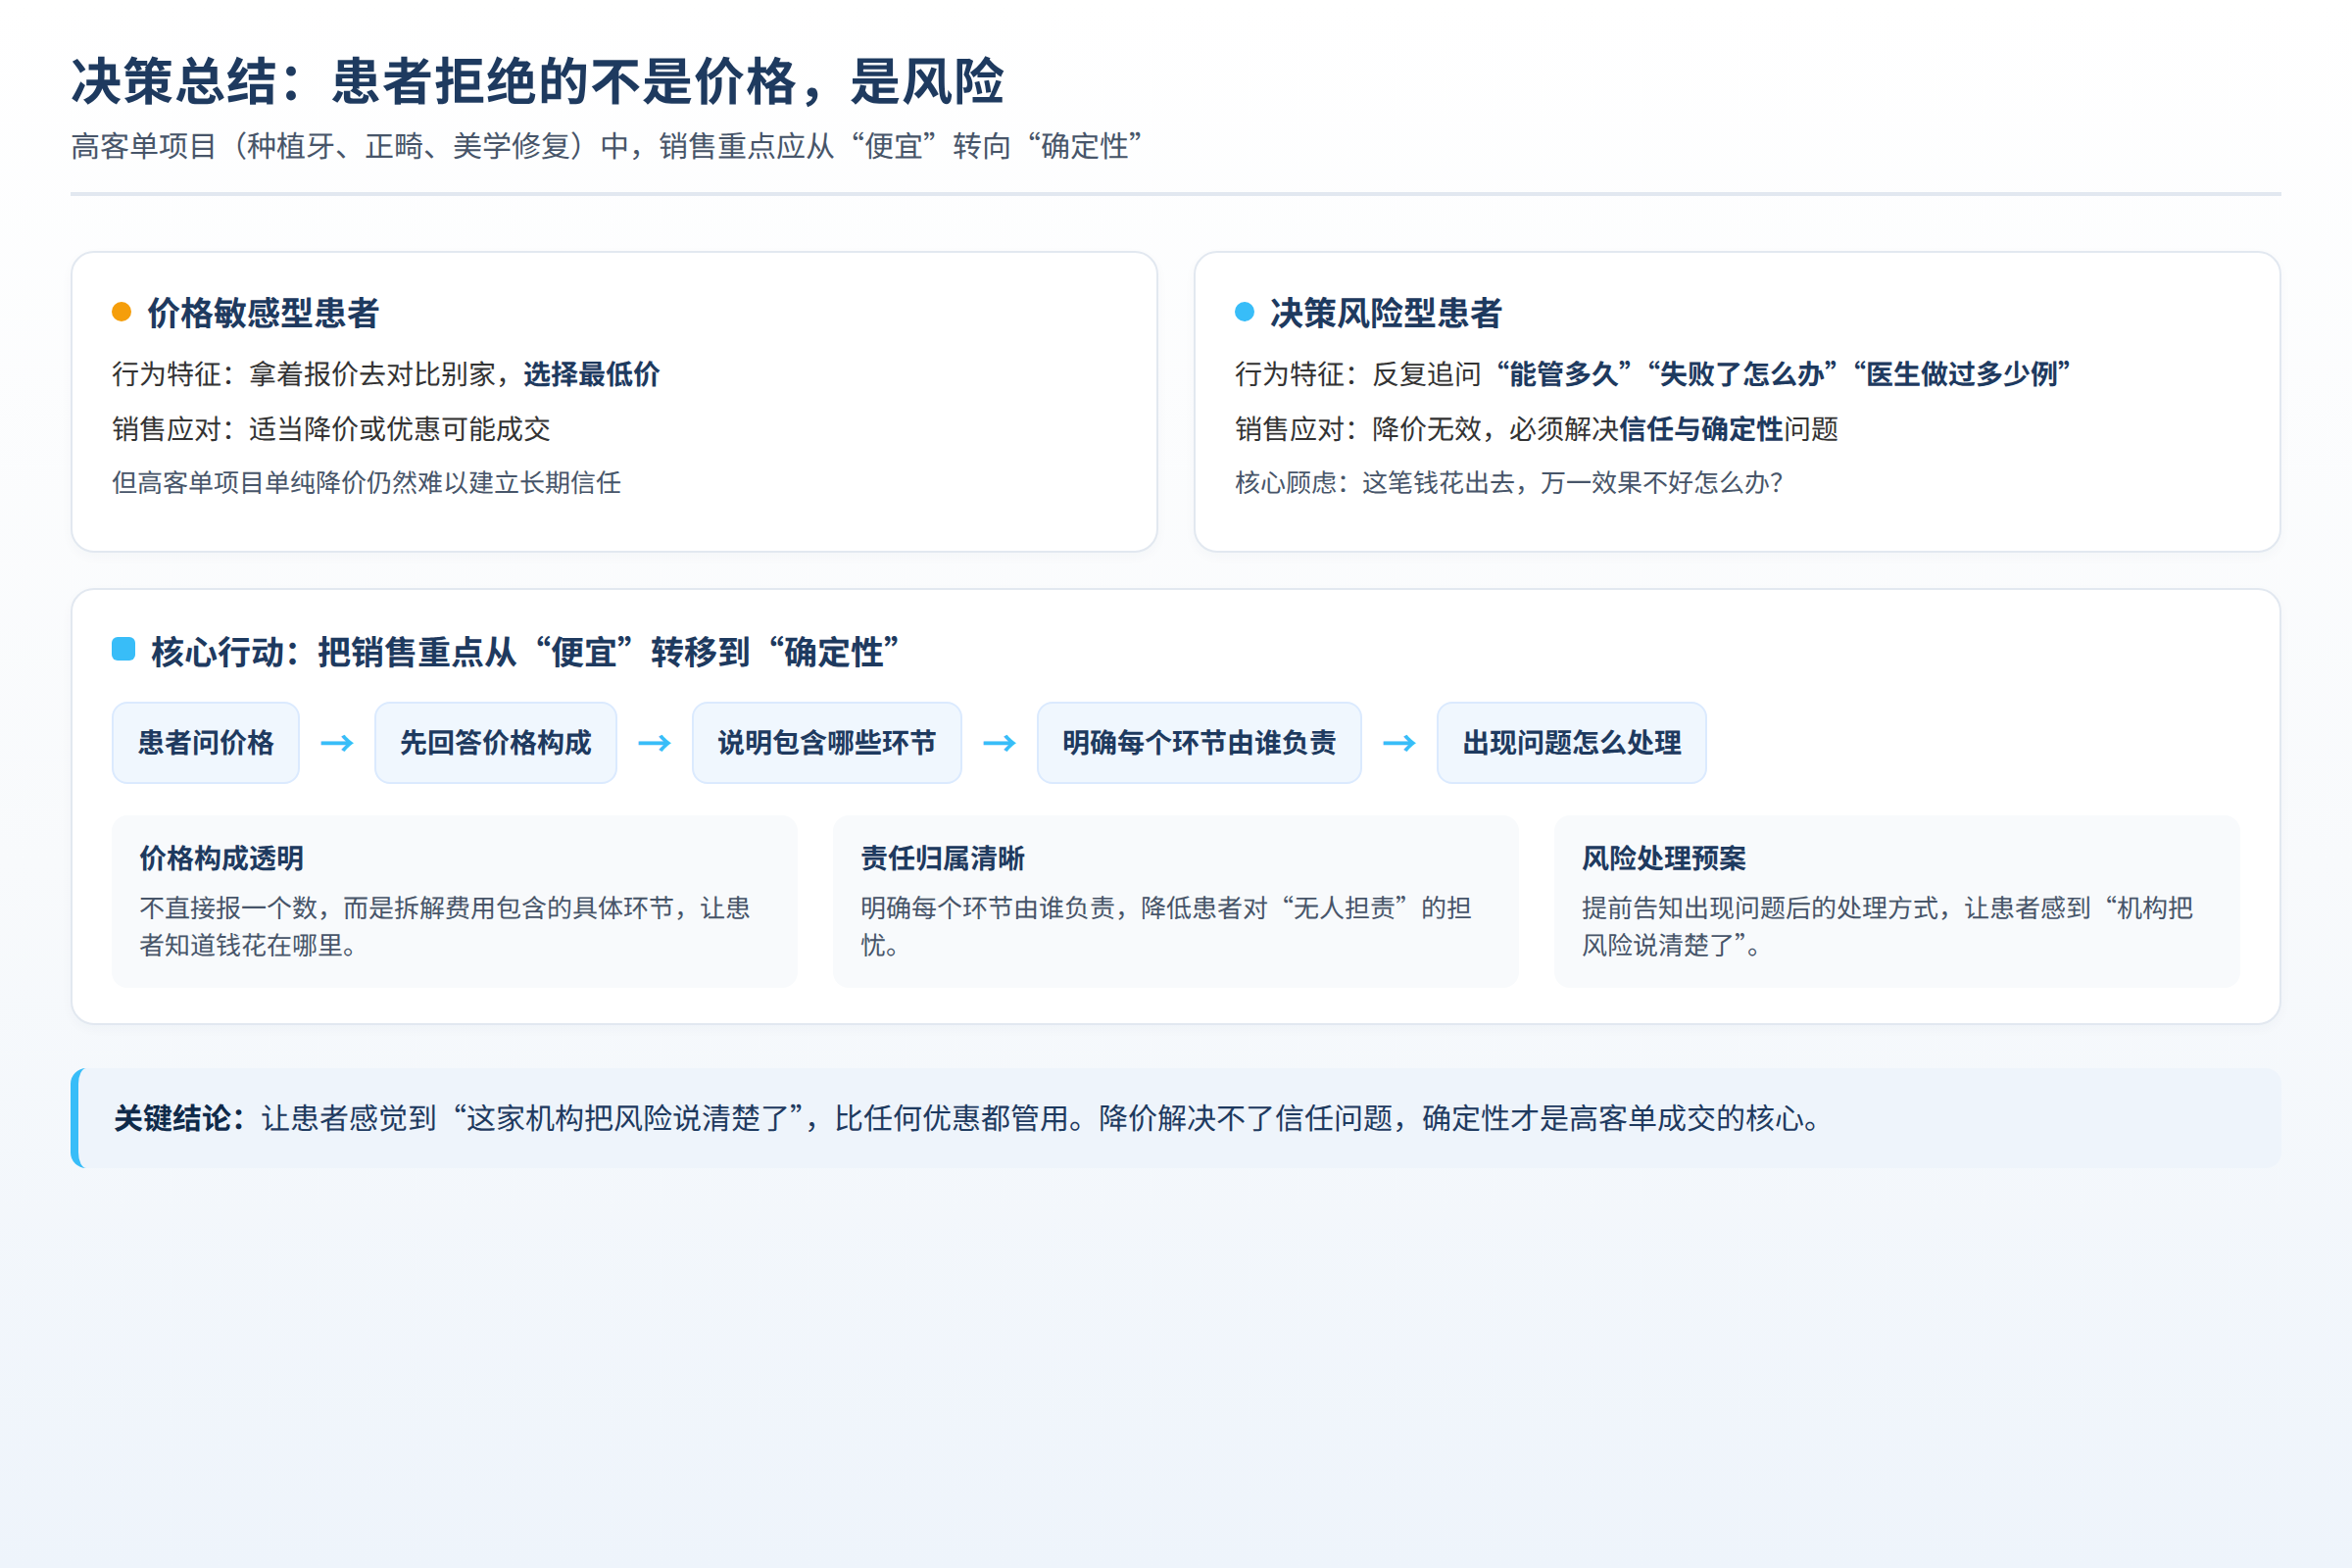Click the bold text 选择最低价
Screen dimensions: 2352x1568
pos(592,374)
